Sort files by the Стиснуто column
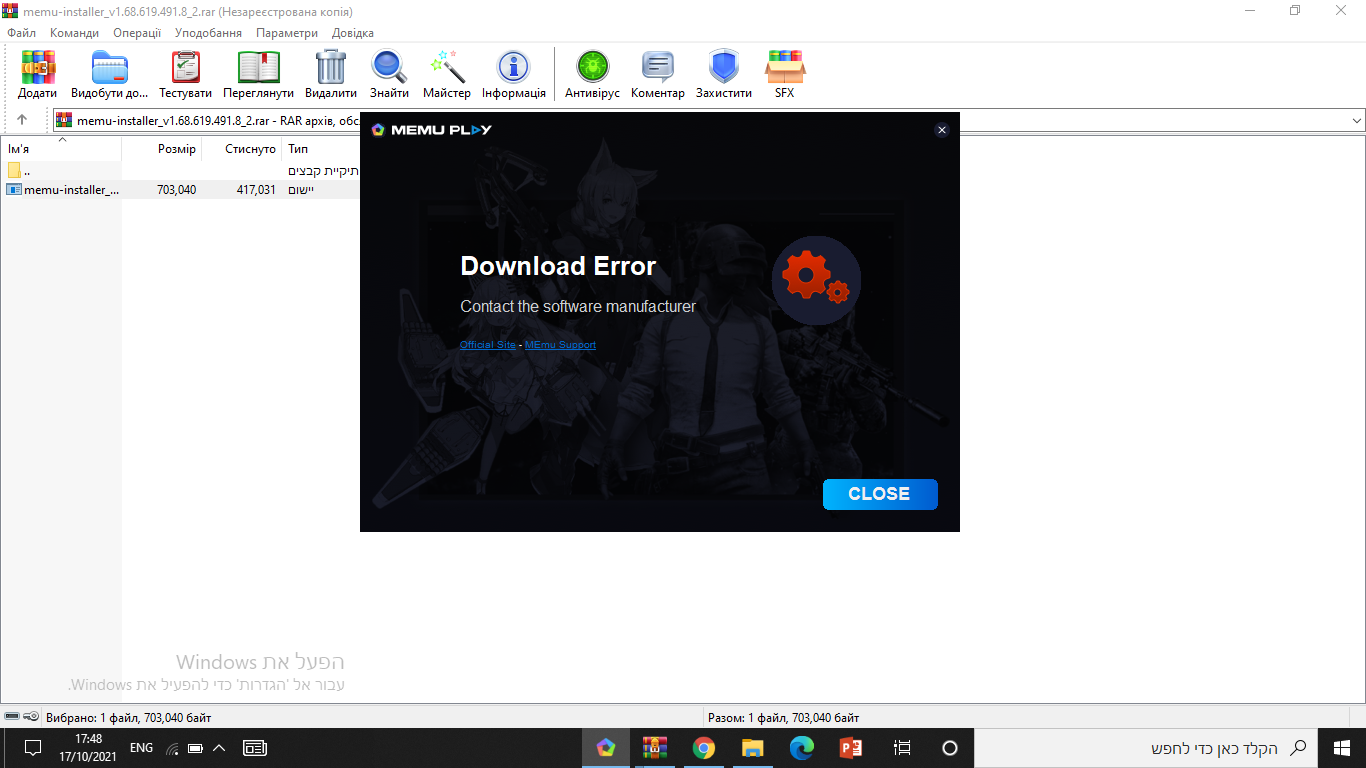The image size is (1366, 768). pyautogui.click(x=242, y=149)
